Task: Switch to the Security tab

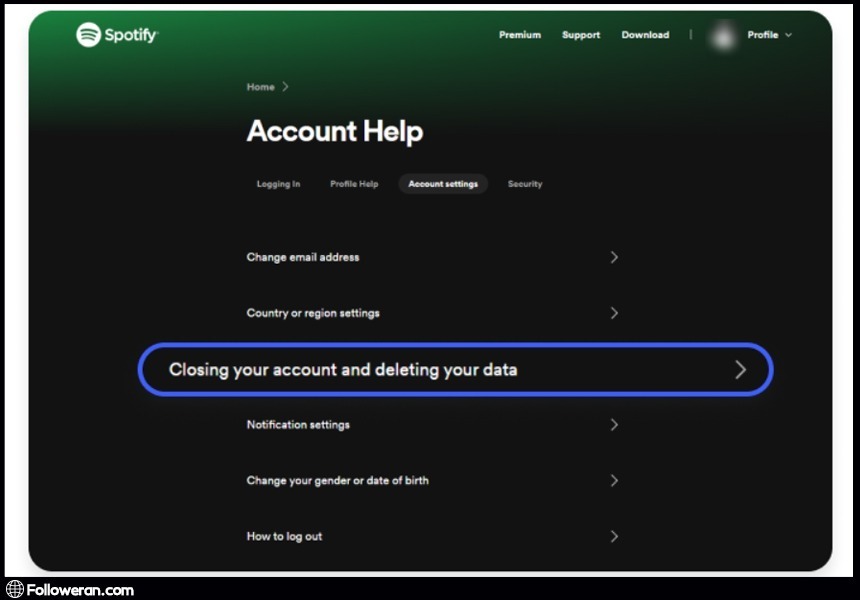Action: tap(525, 184)
